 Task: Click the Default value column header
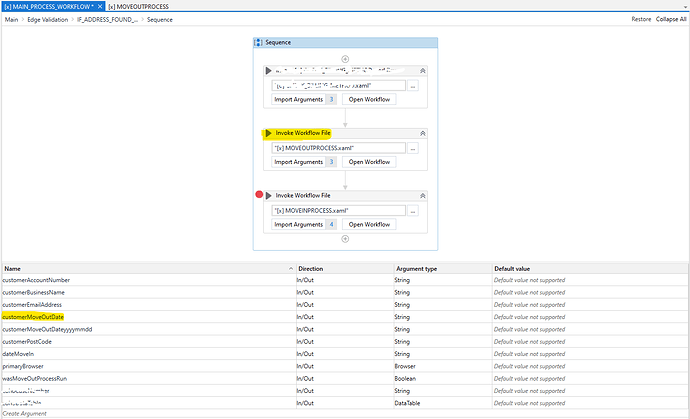pyautogui.click(x=590, y=268)
